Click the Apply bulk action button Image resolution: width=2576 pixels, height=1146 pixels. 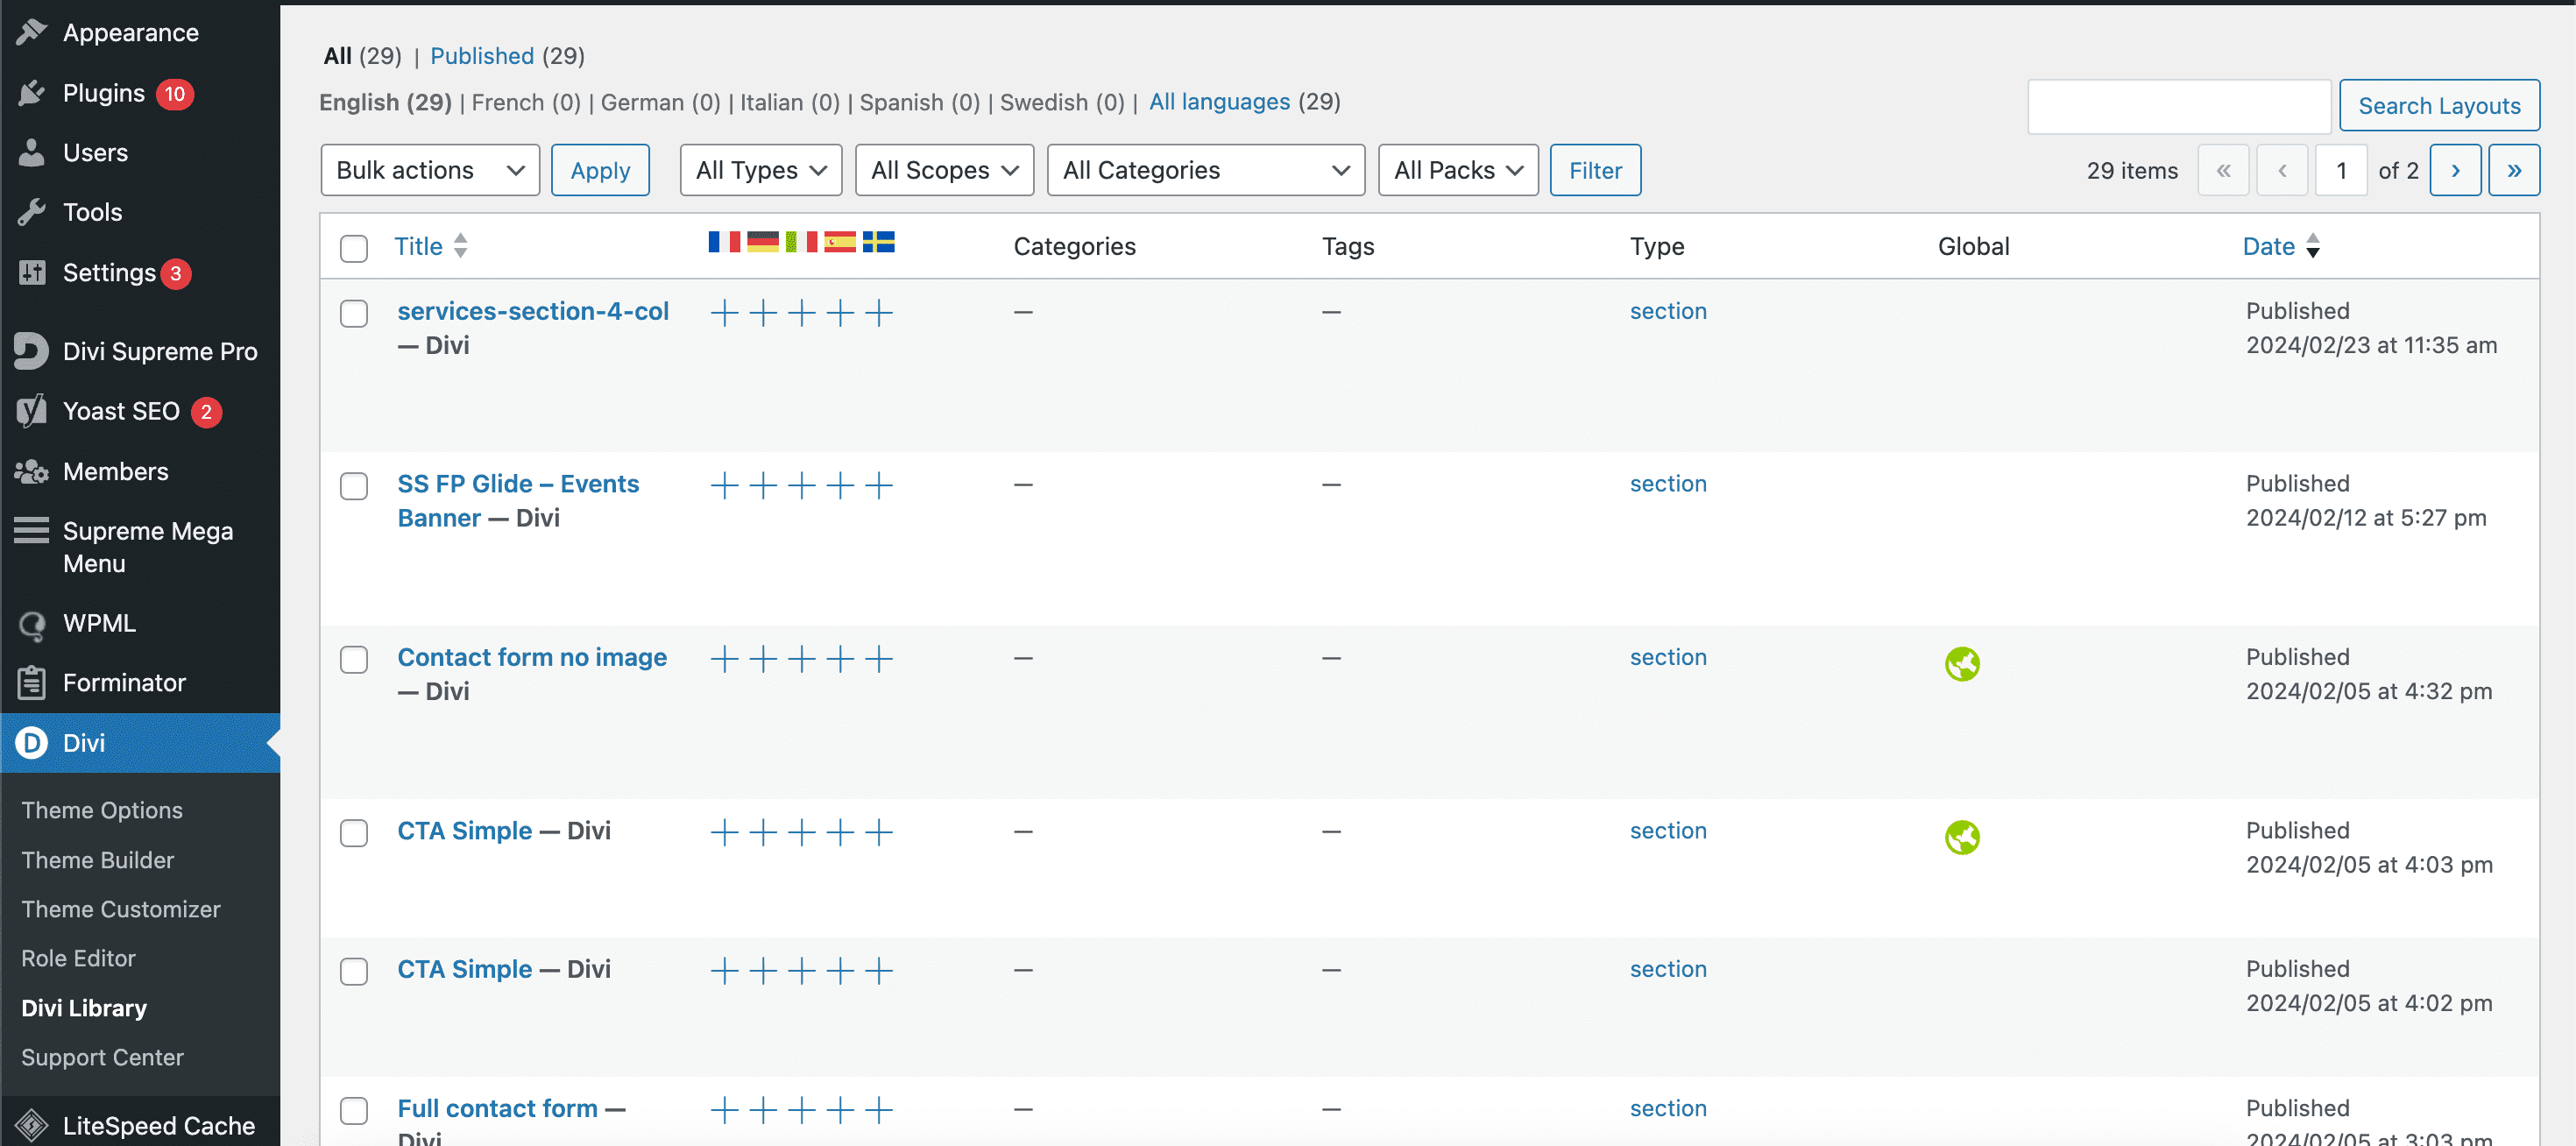coord(600,170)
